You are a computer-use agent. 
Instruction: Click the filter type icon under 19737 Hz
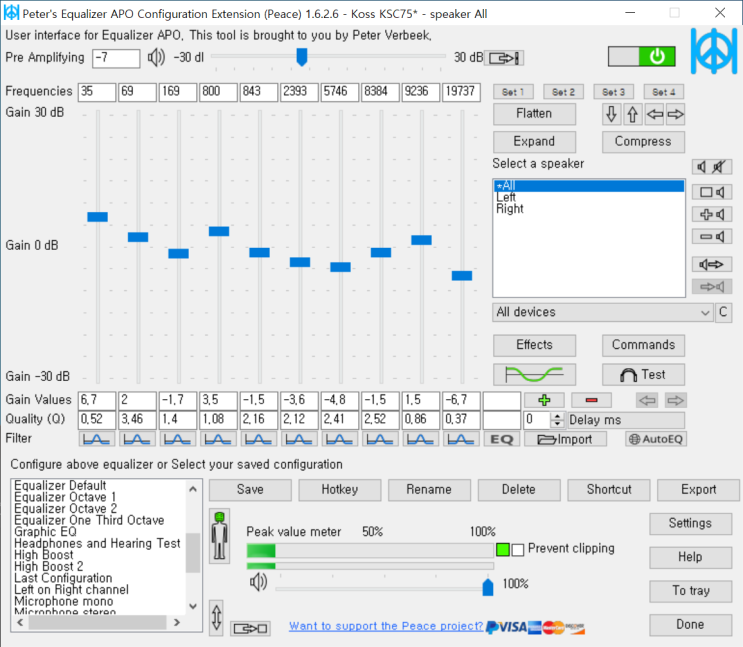click(461, 439)
